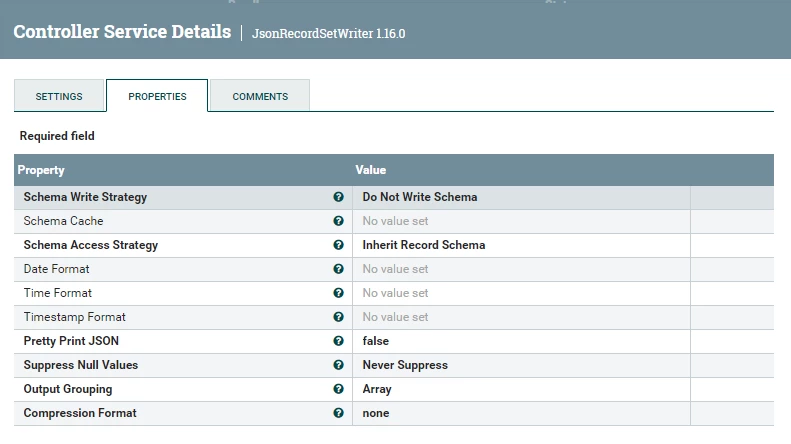The image size is (791, 444).
Task: Open Output Grouping help icon
Action: [x=338, y=389]
